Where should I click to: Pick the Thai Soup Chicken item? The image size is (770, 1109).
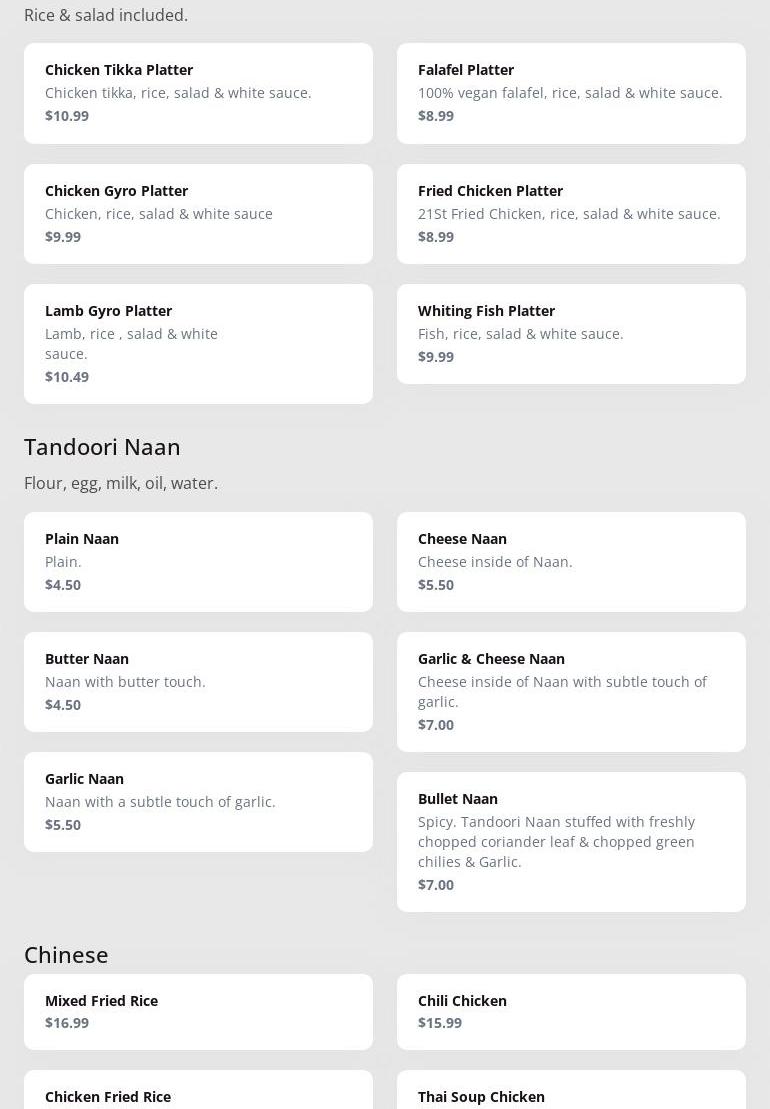click(x=571, y=1094)
